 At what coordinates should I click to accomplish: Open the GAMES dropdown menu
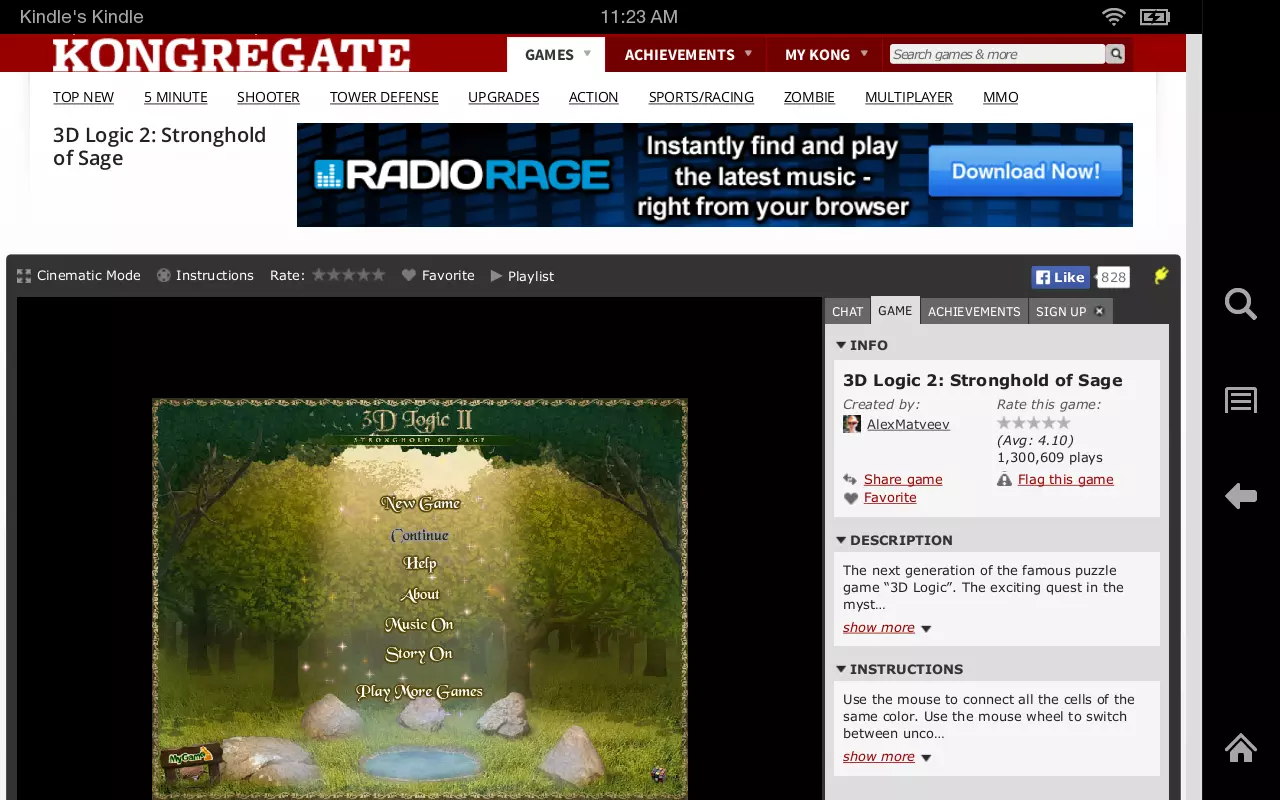tap(556, 55)
